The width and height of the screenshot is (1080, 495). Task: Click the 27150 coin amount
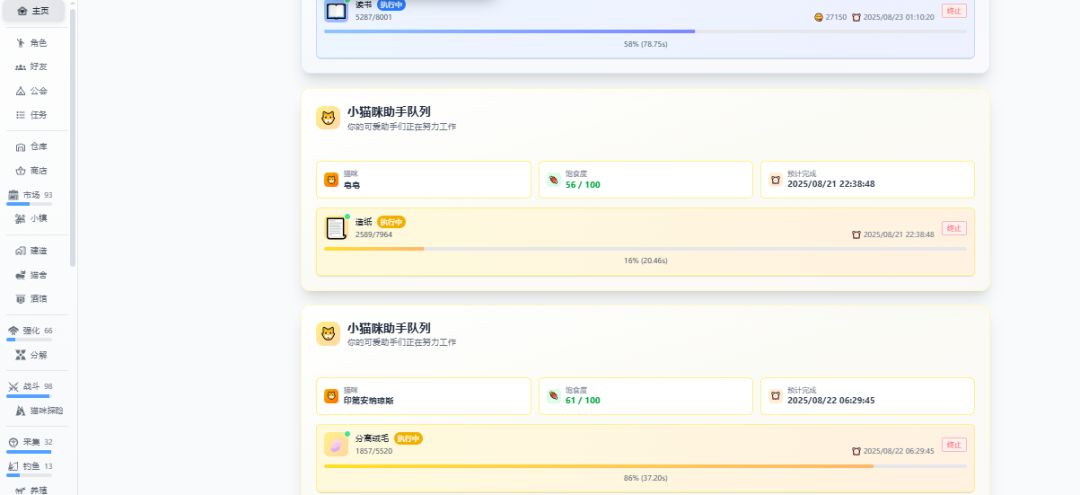click(836, 17)
